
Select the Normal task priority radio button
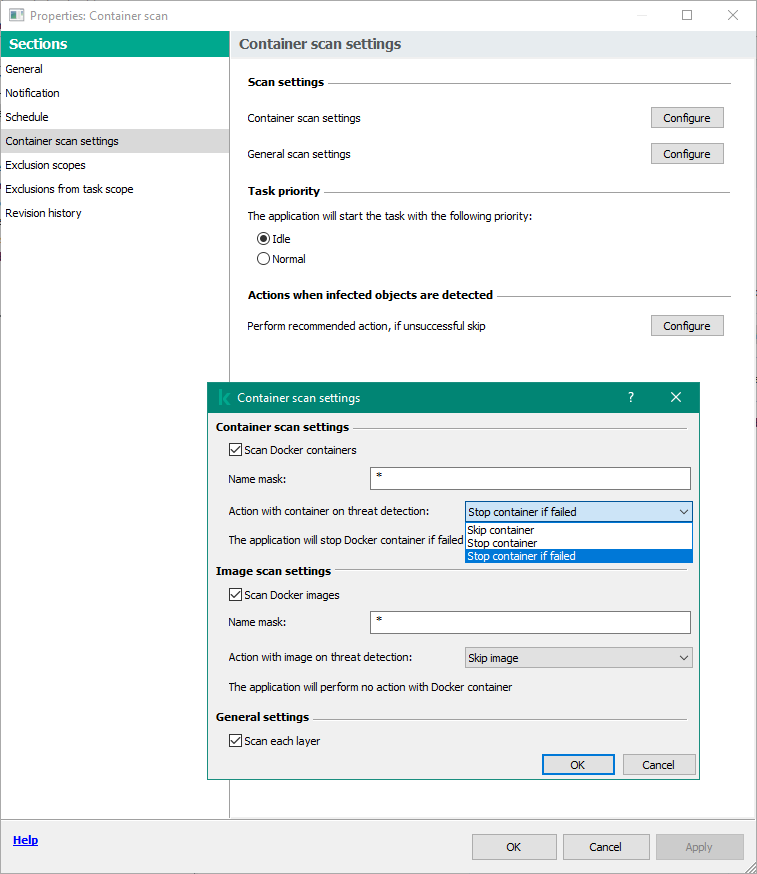tap(264, 259)
